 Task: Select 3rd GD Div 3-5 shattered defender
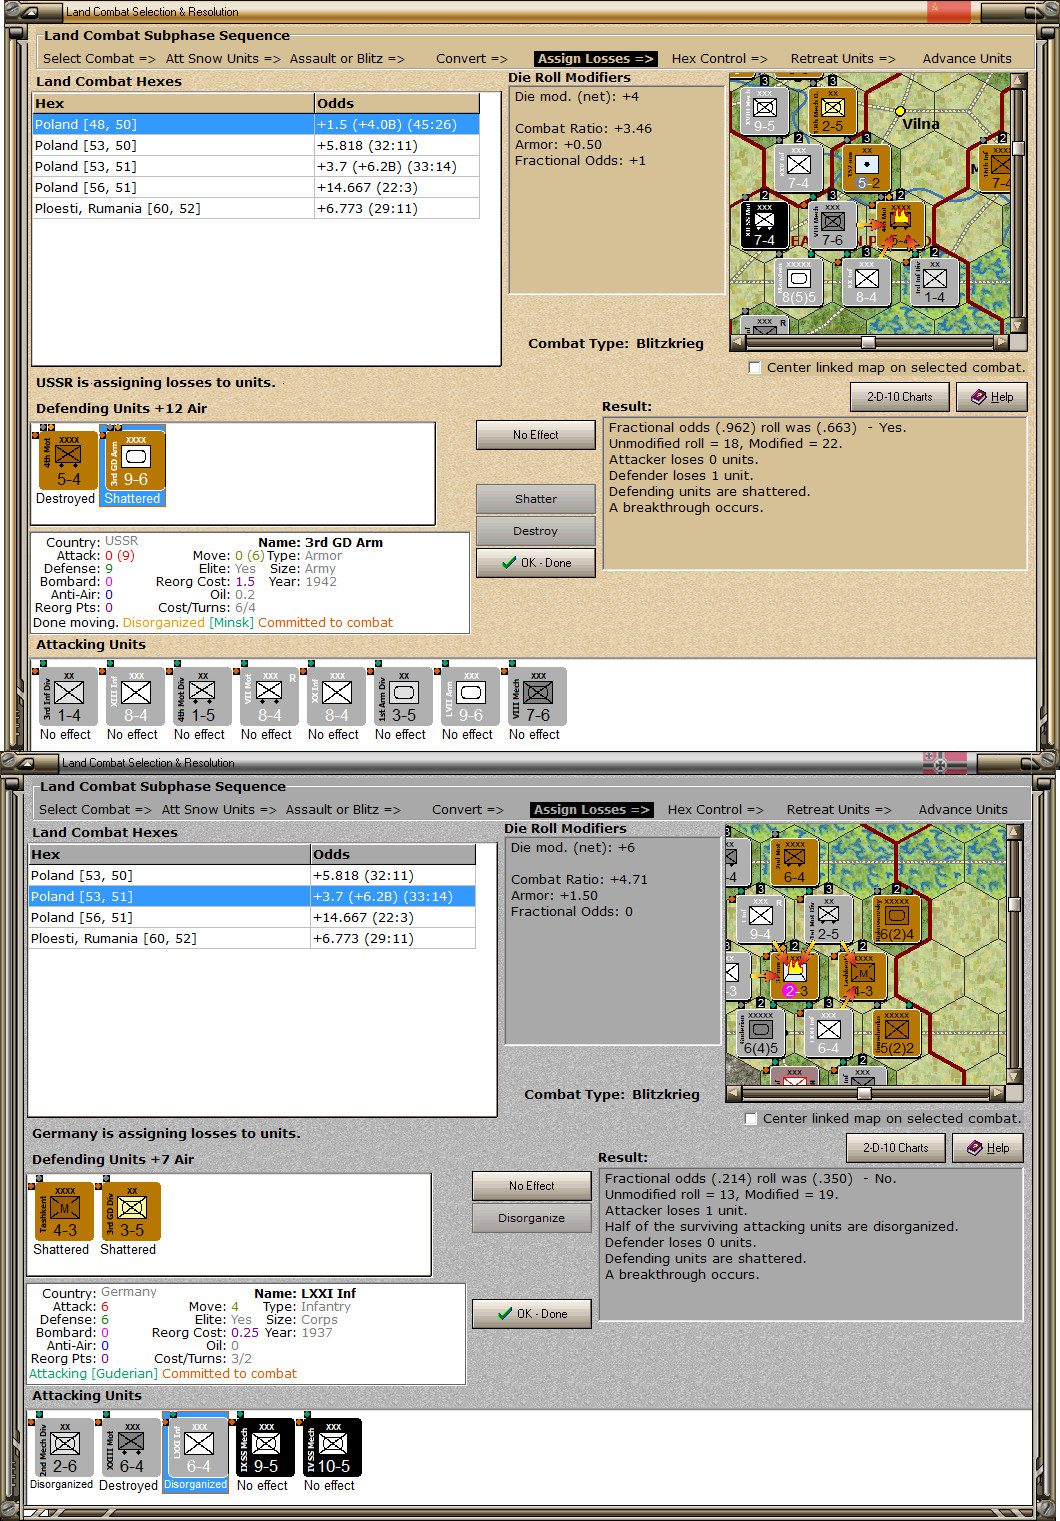pyautogui.click(x=130, y=1212)
